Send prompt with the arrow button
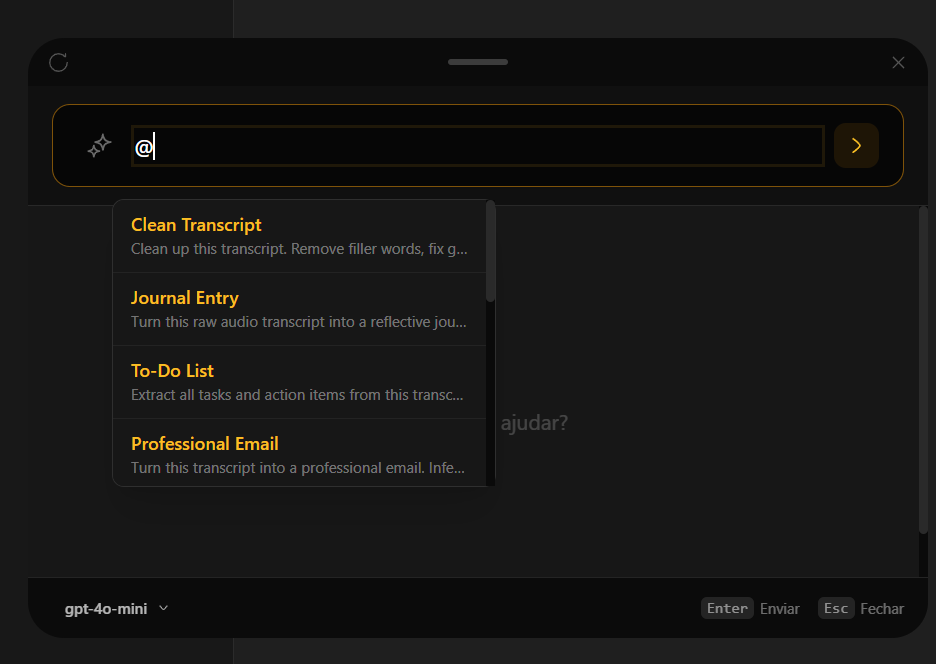 click(x=856, y=146)
